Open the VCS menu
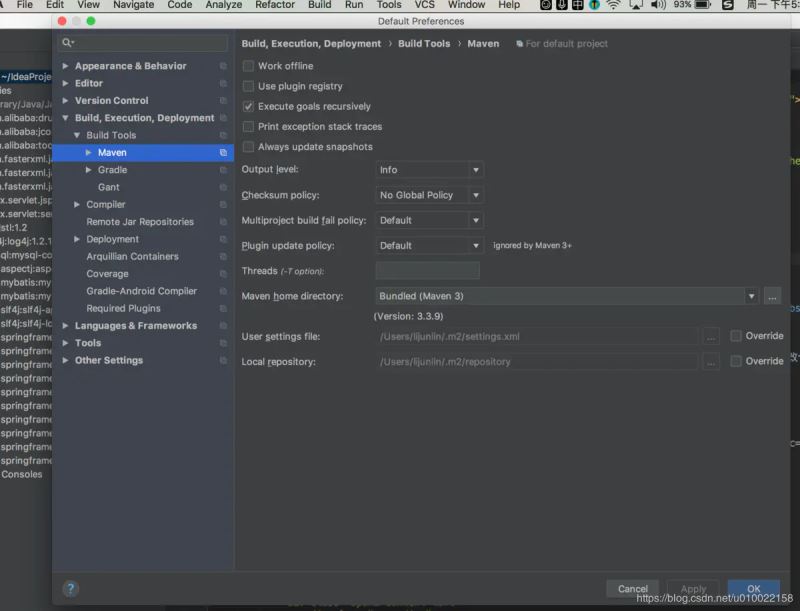This screenshot has height=611, width=800. [x=425, y=5]
